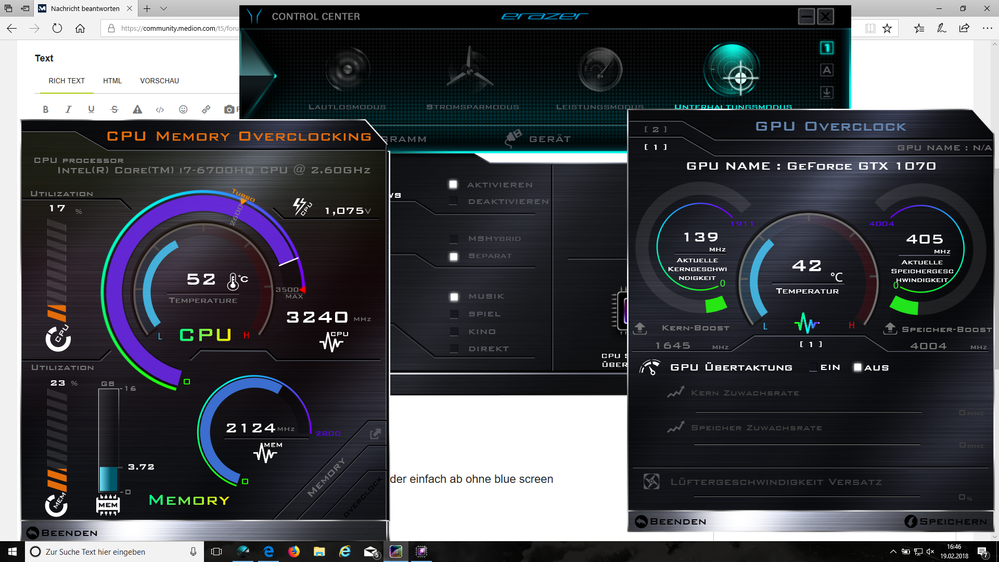Click the Kern-Boost upload arrow icon
The image size is (999, 562).
pyautogui.click(x=641, y=328)
